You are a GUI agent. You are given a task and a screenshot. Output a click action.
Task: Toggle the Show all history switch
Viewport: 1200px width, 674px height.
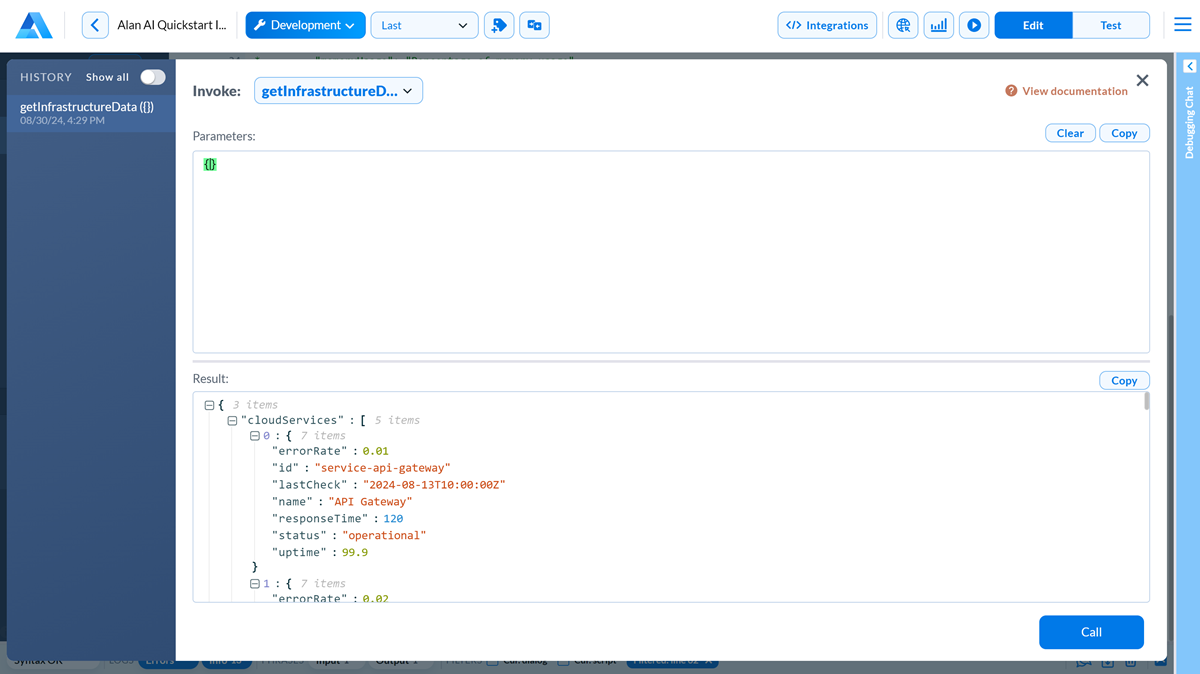coord(152,77)
